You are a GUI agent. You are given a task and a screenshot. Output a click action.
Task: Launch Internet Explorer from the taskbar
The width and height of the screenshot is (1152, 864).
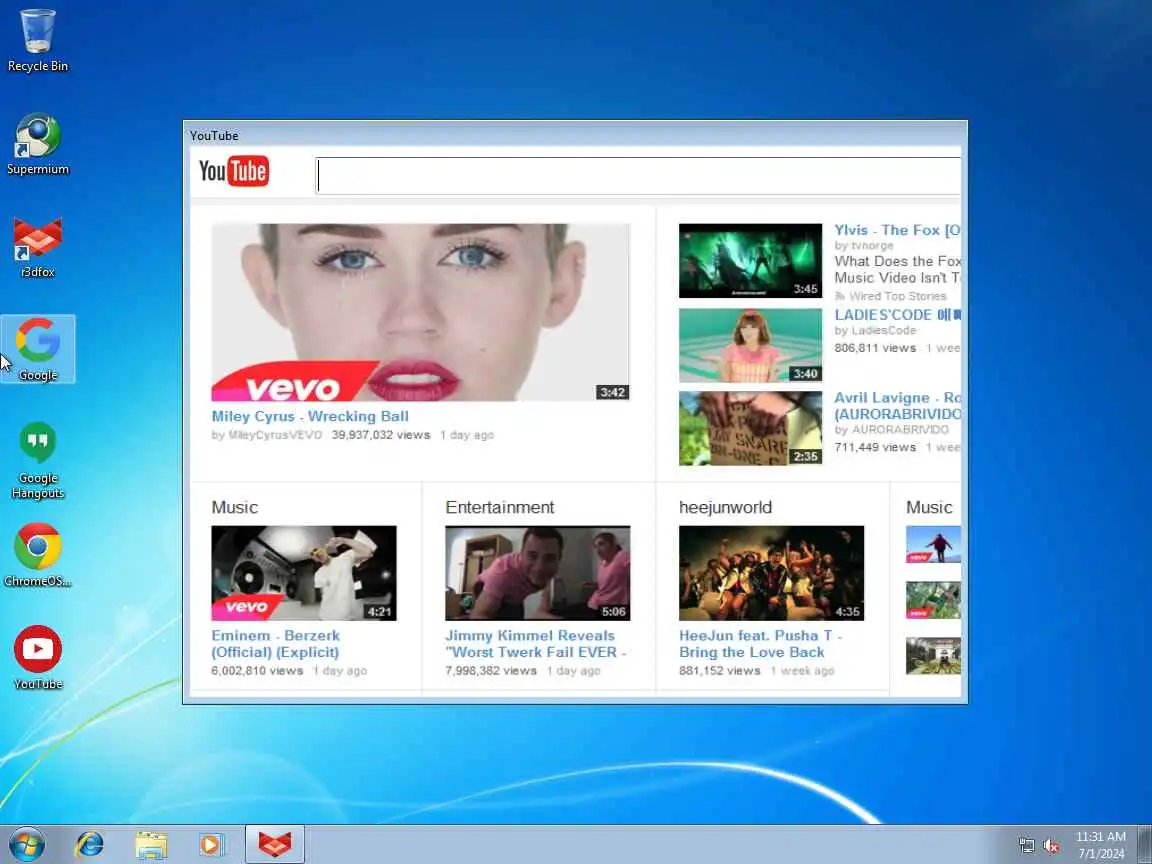point(90,845)
